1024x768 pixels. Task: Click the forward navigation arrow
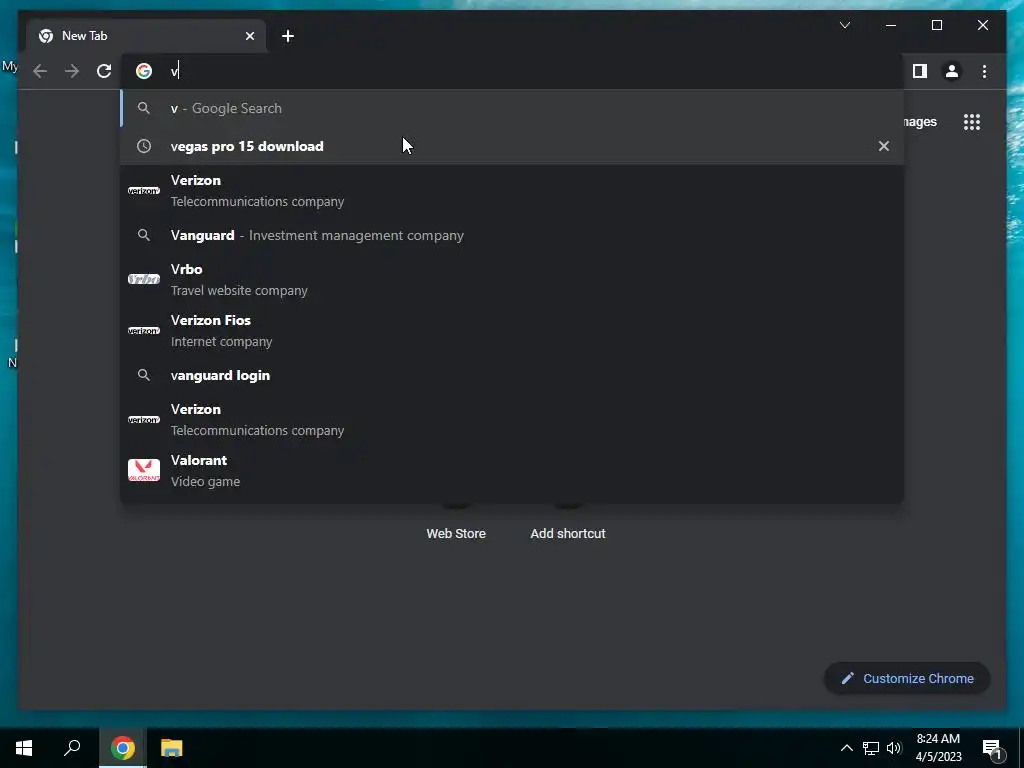72,71
